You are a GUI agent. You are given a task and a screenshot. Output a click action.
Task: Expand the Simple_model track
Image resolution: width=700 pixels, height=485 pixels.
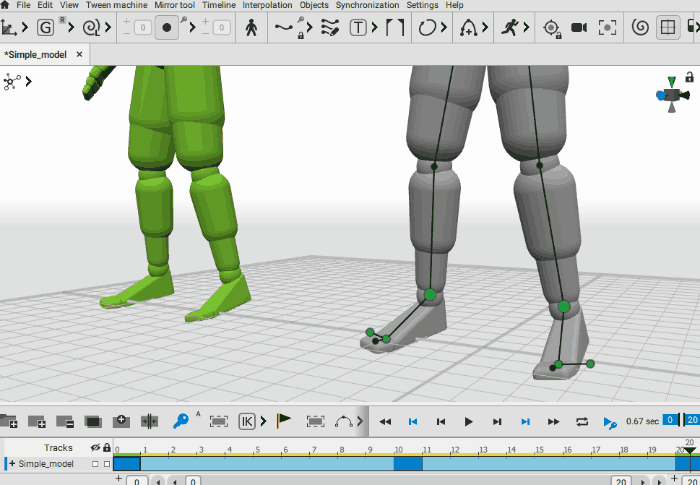(x=11, y=464)
